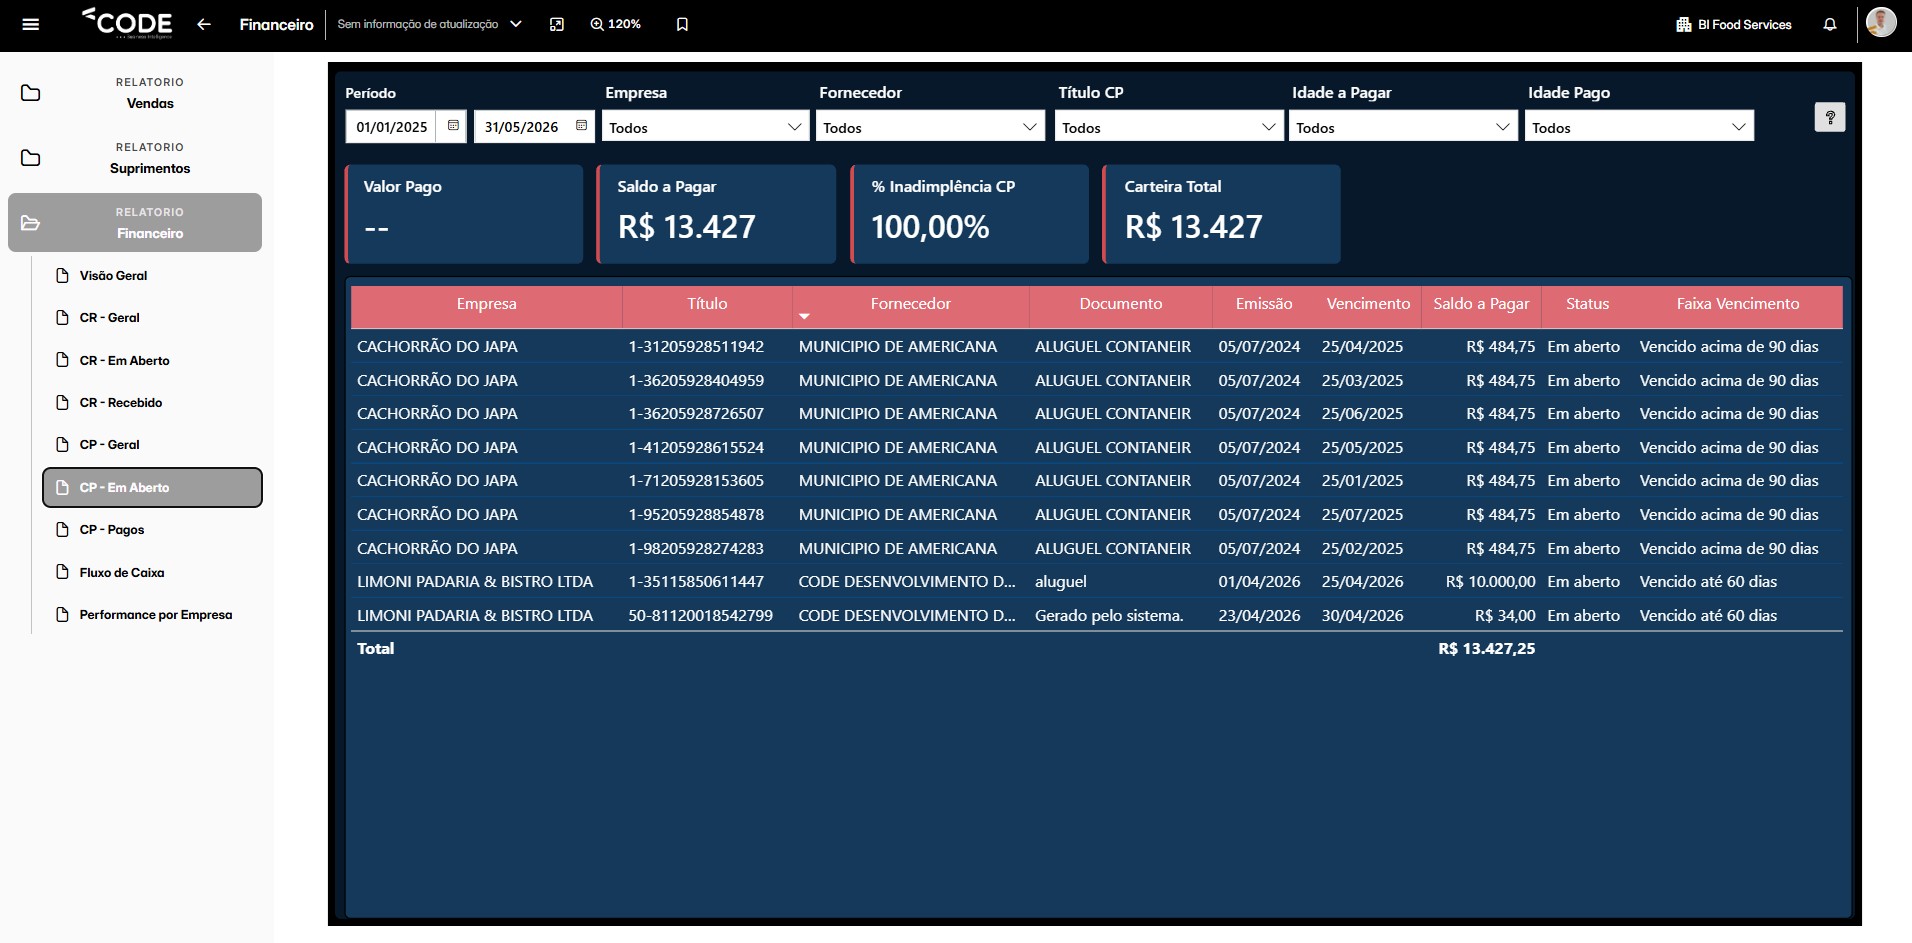Click the Saldo a Pagar column header
This screenshot has width=1912, height=943.
pos(1481,304)
